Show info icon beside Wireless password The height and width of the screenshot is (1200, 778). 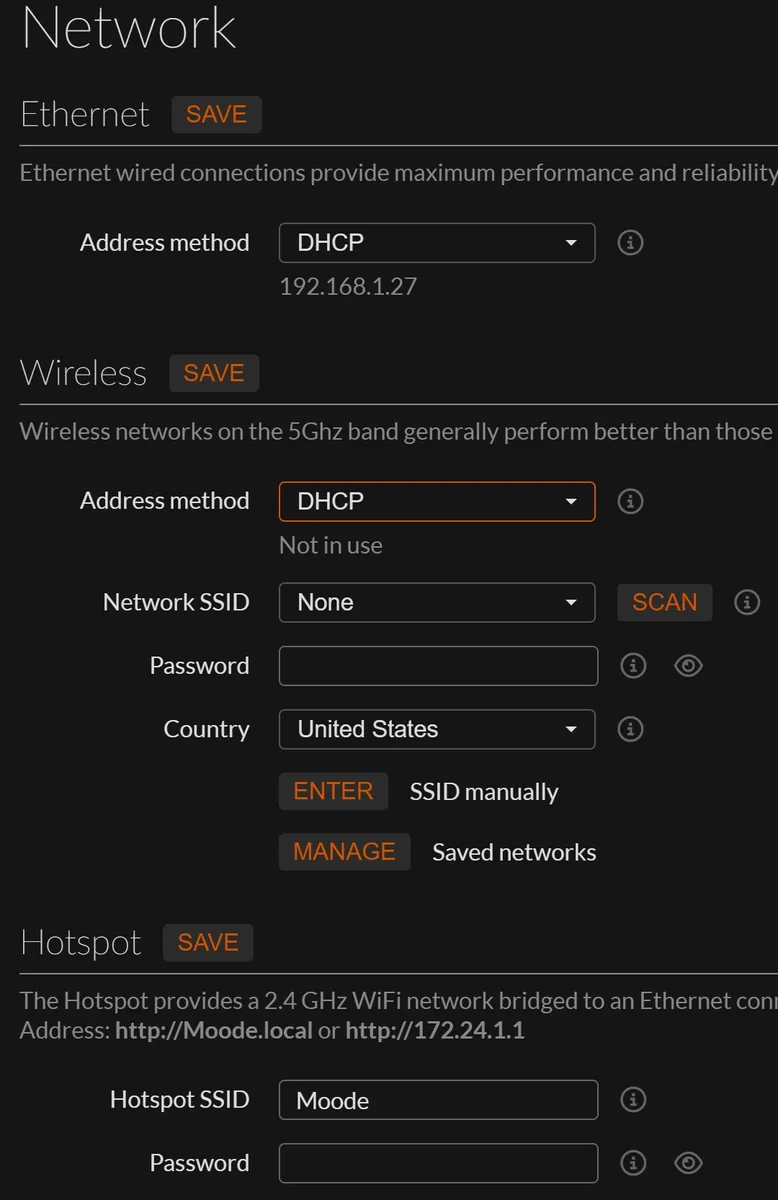click(x=633, y=665)
